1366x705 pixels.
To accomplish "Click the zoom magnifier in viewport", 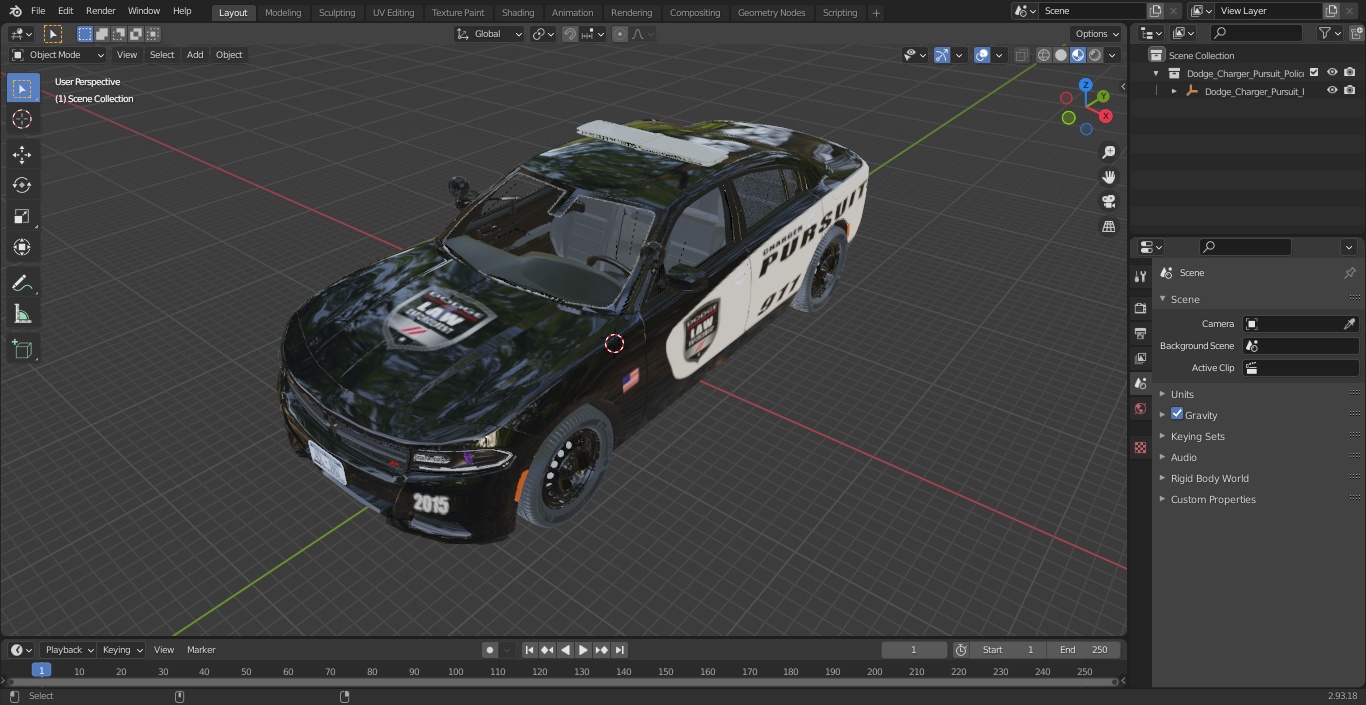I will 1108,152.
